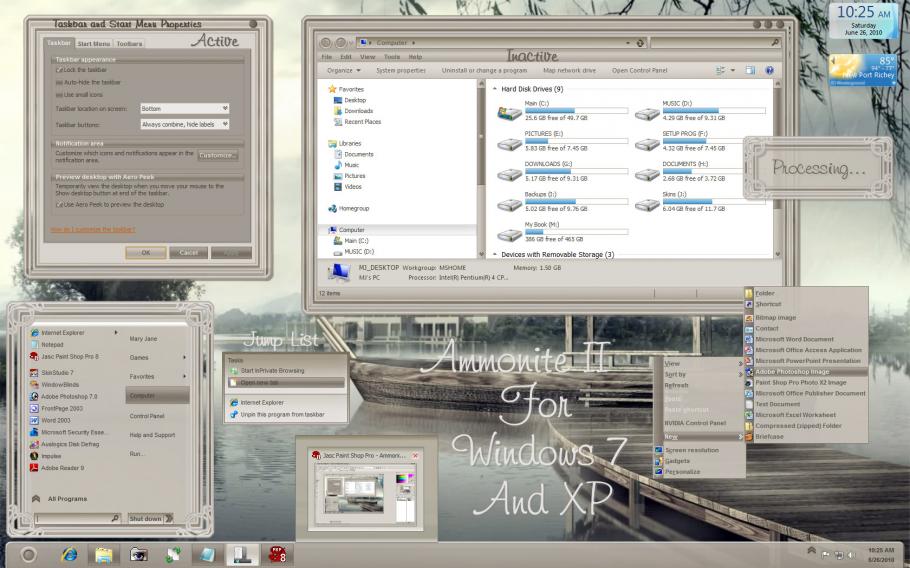This screenshot has width=910, height=568.
Task: Open the Tools menu in Explorer
Action: (x=392, y=57)
